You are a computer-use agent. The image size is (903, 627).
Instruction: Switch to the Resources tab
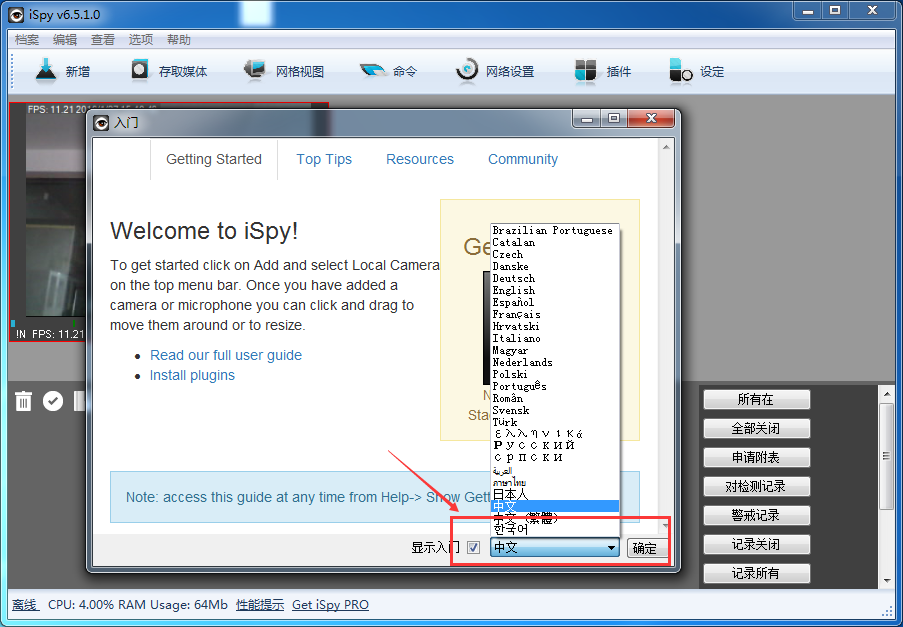click(x=420, y=159)
